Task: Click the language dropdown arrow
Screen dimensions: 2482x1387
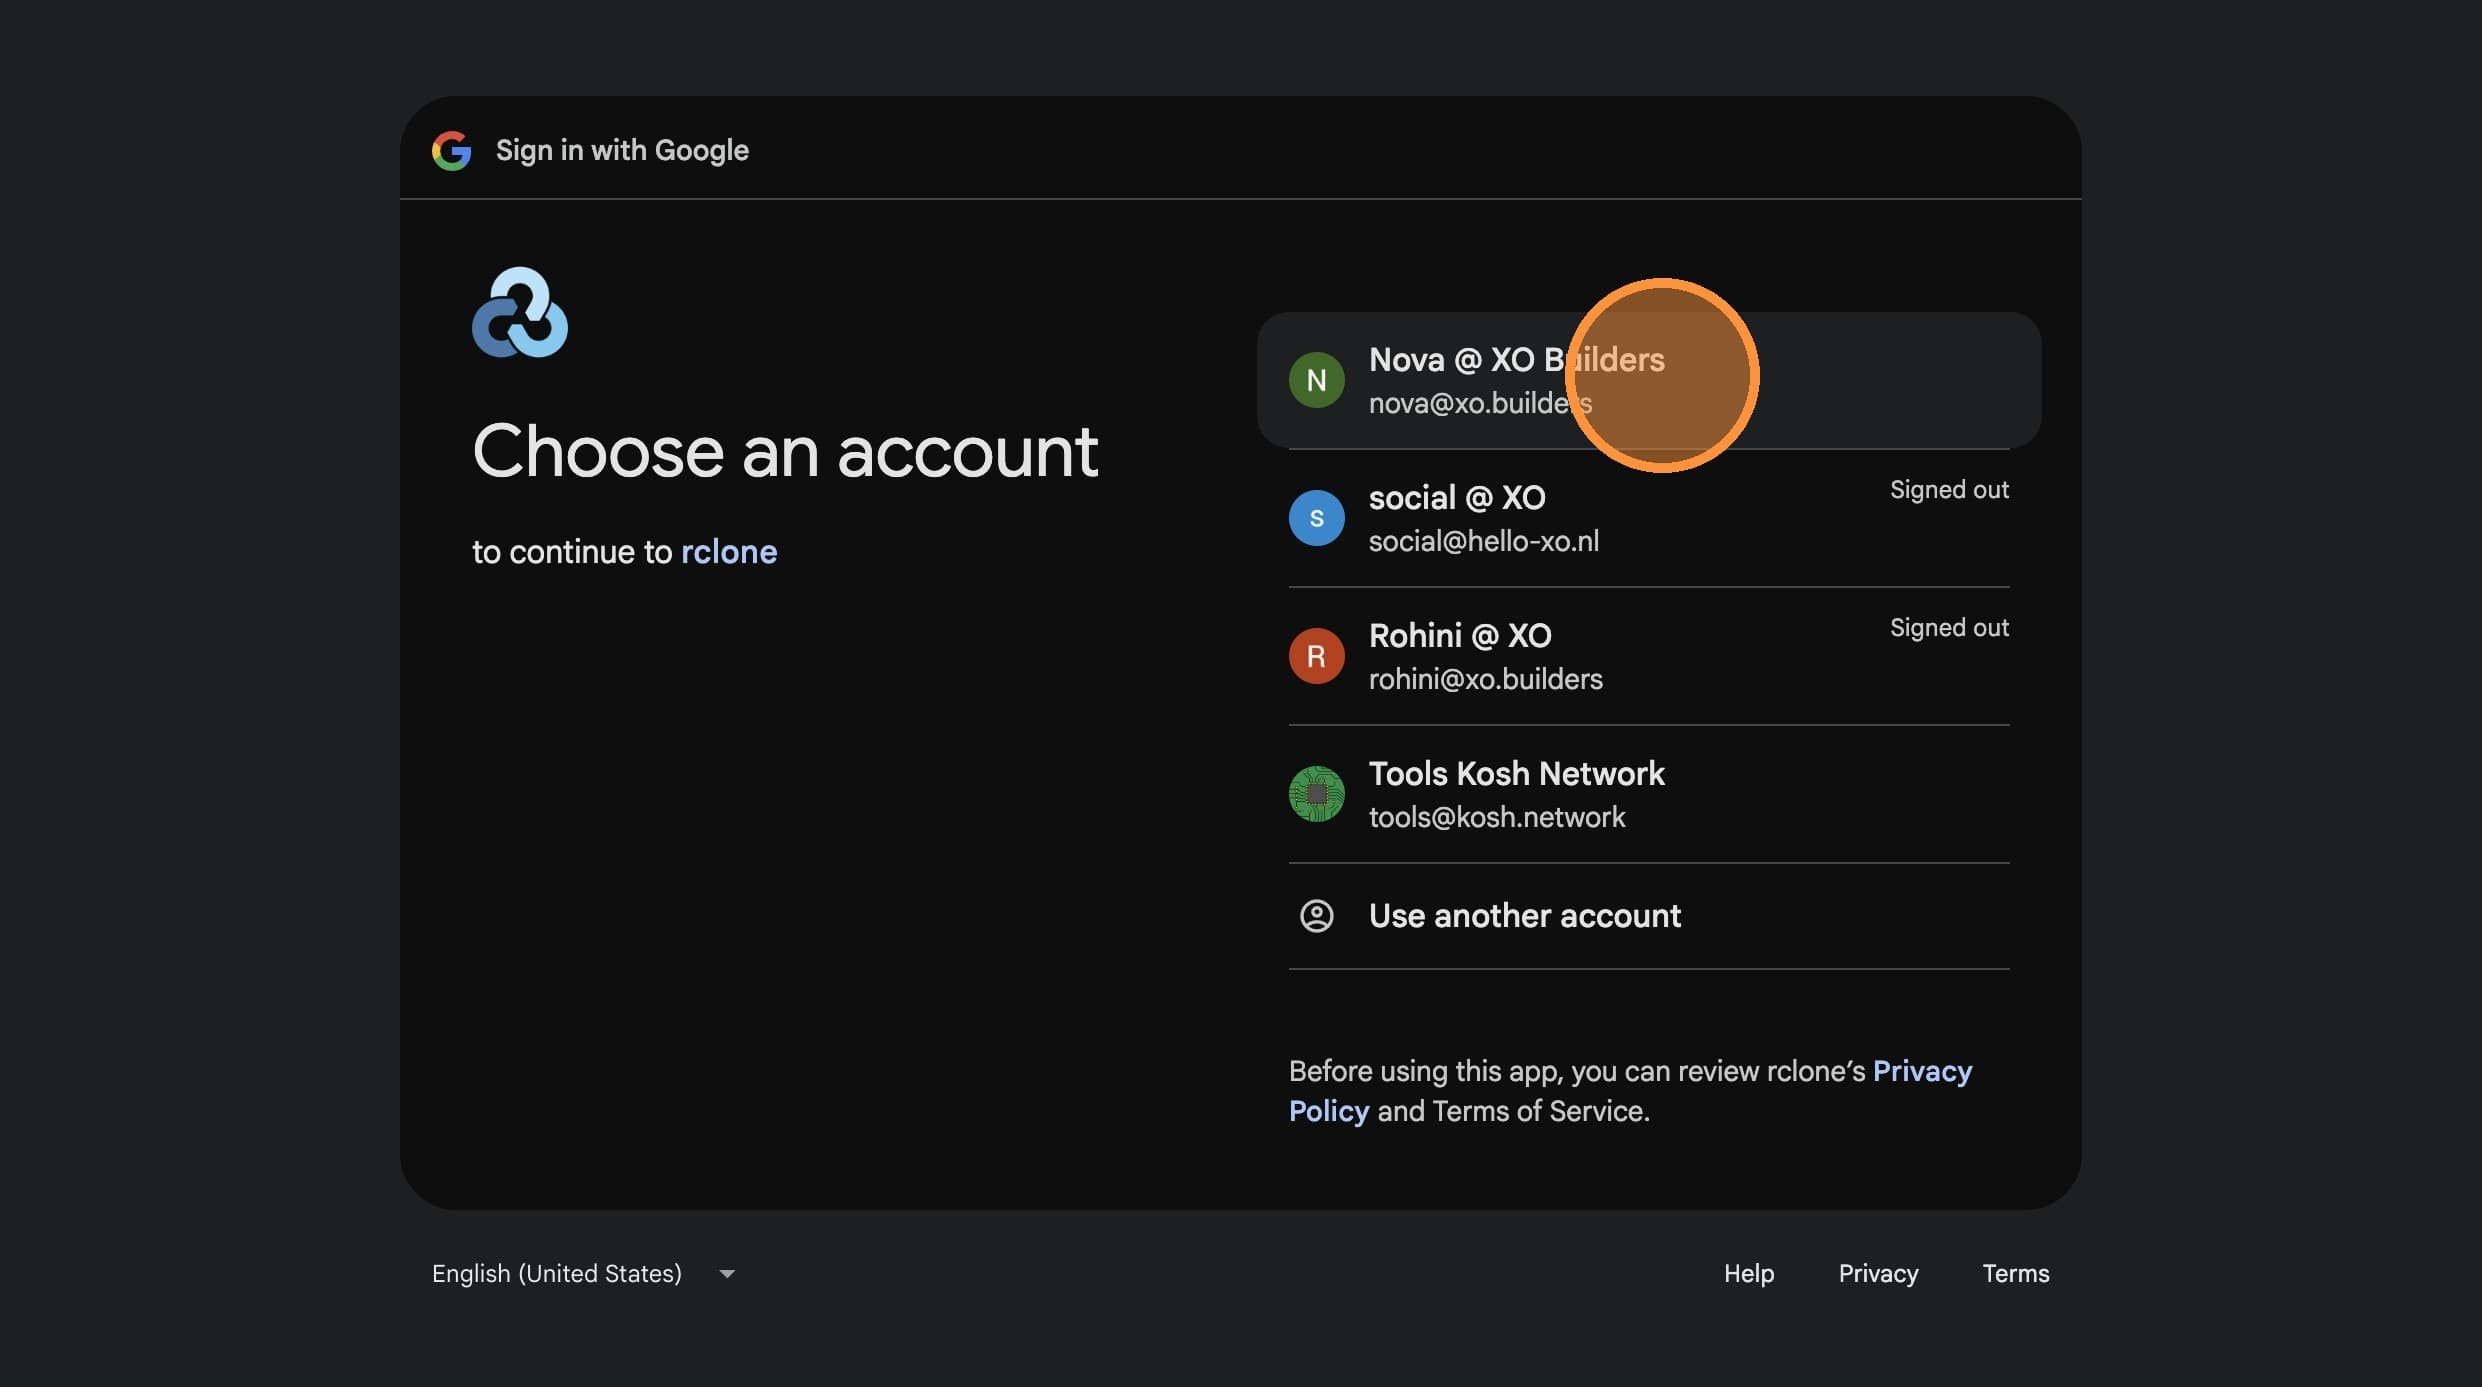Action: point(727,1274)
